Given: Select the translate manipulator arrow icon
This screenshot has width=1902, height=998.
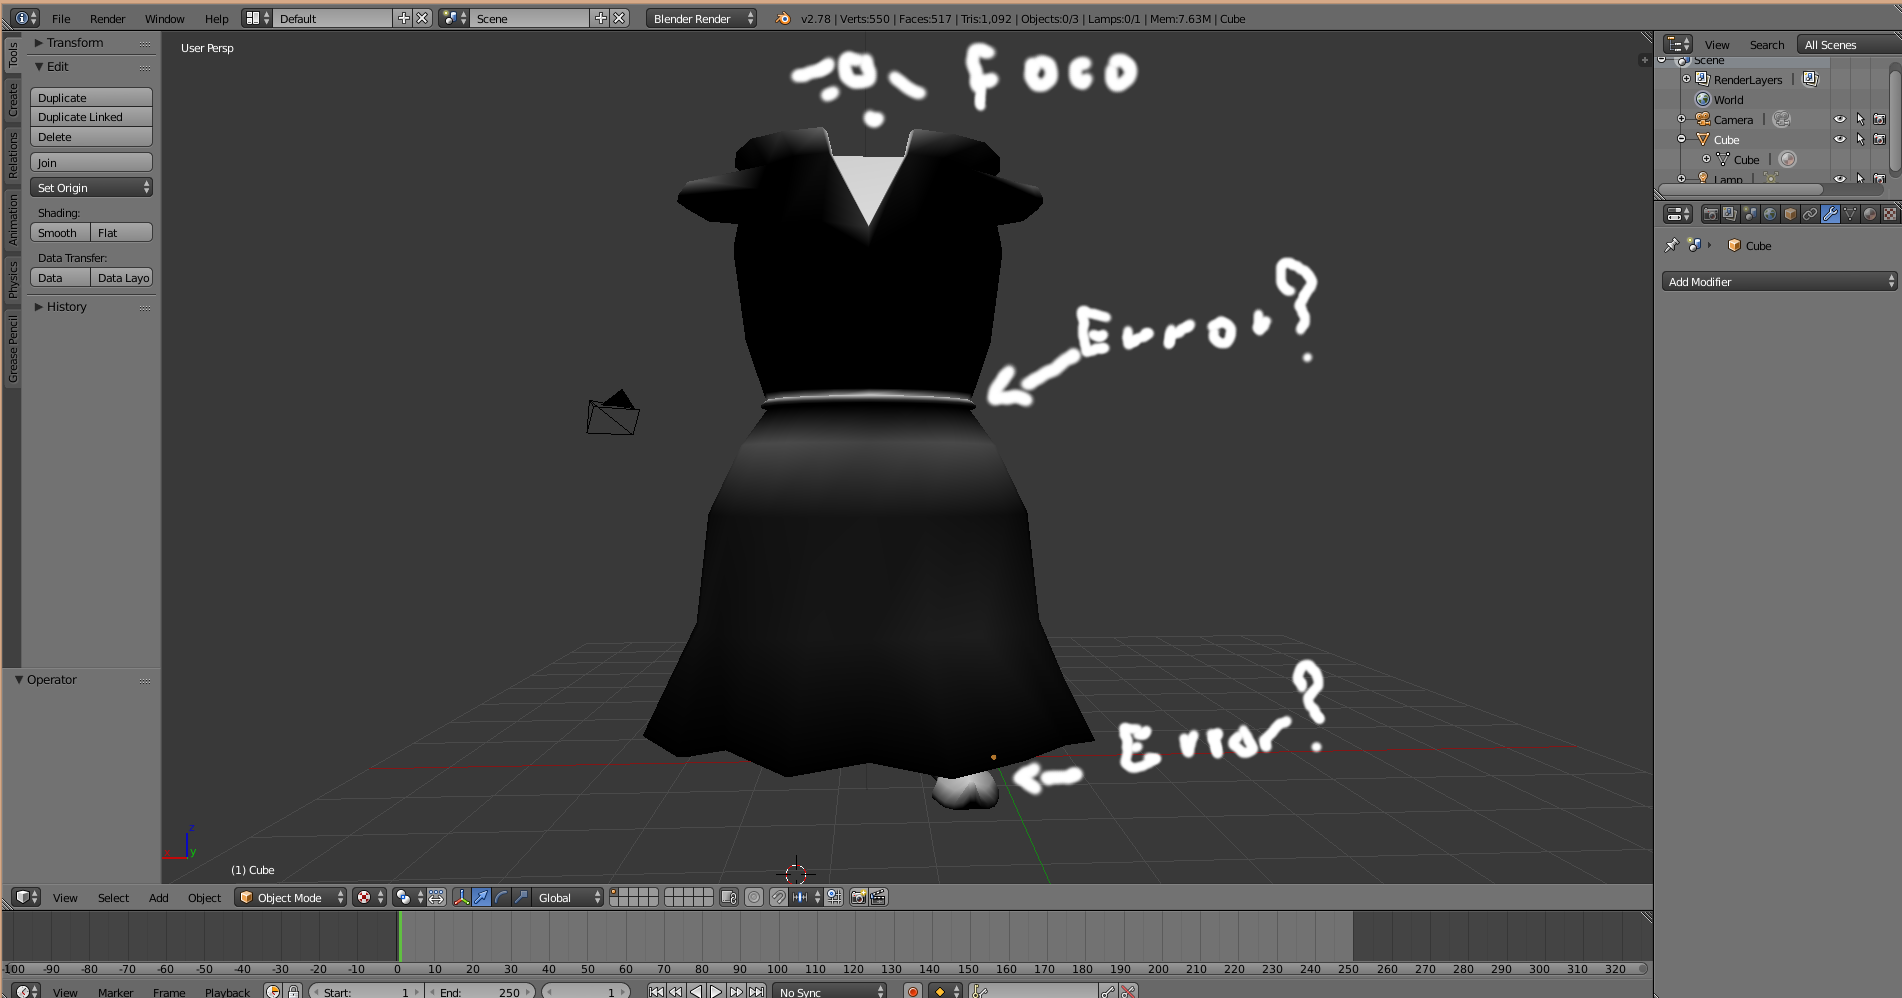Looking at the screenshot, I should 482,897.
